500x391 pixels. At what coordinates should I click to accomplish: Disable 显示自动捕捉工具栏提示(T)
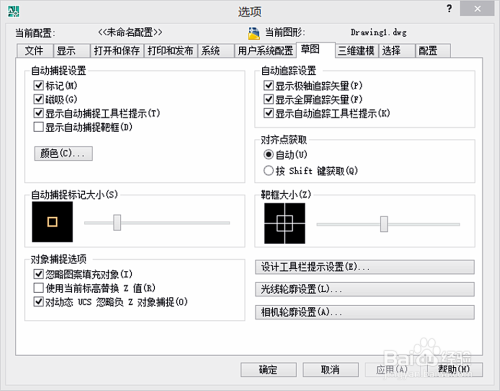(39, 113)
